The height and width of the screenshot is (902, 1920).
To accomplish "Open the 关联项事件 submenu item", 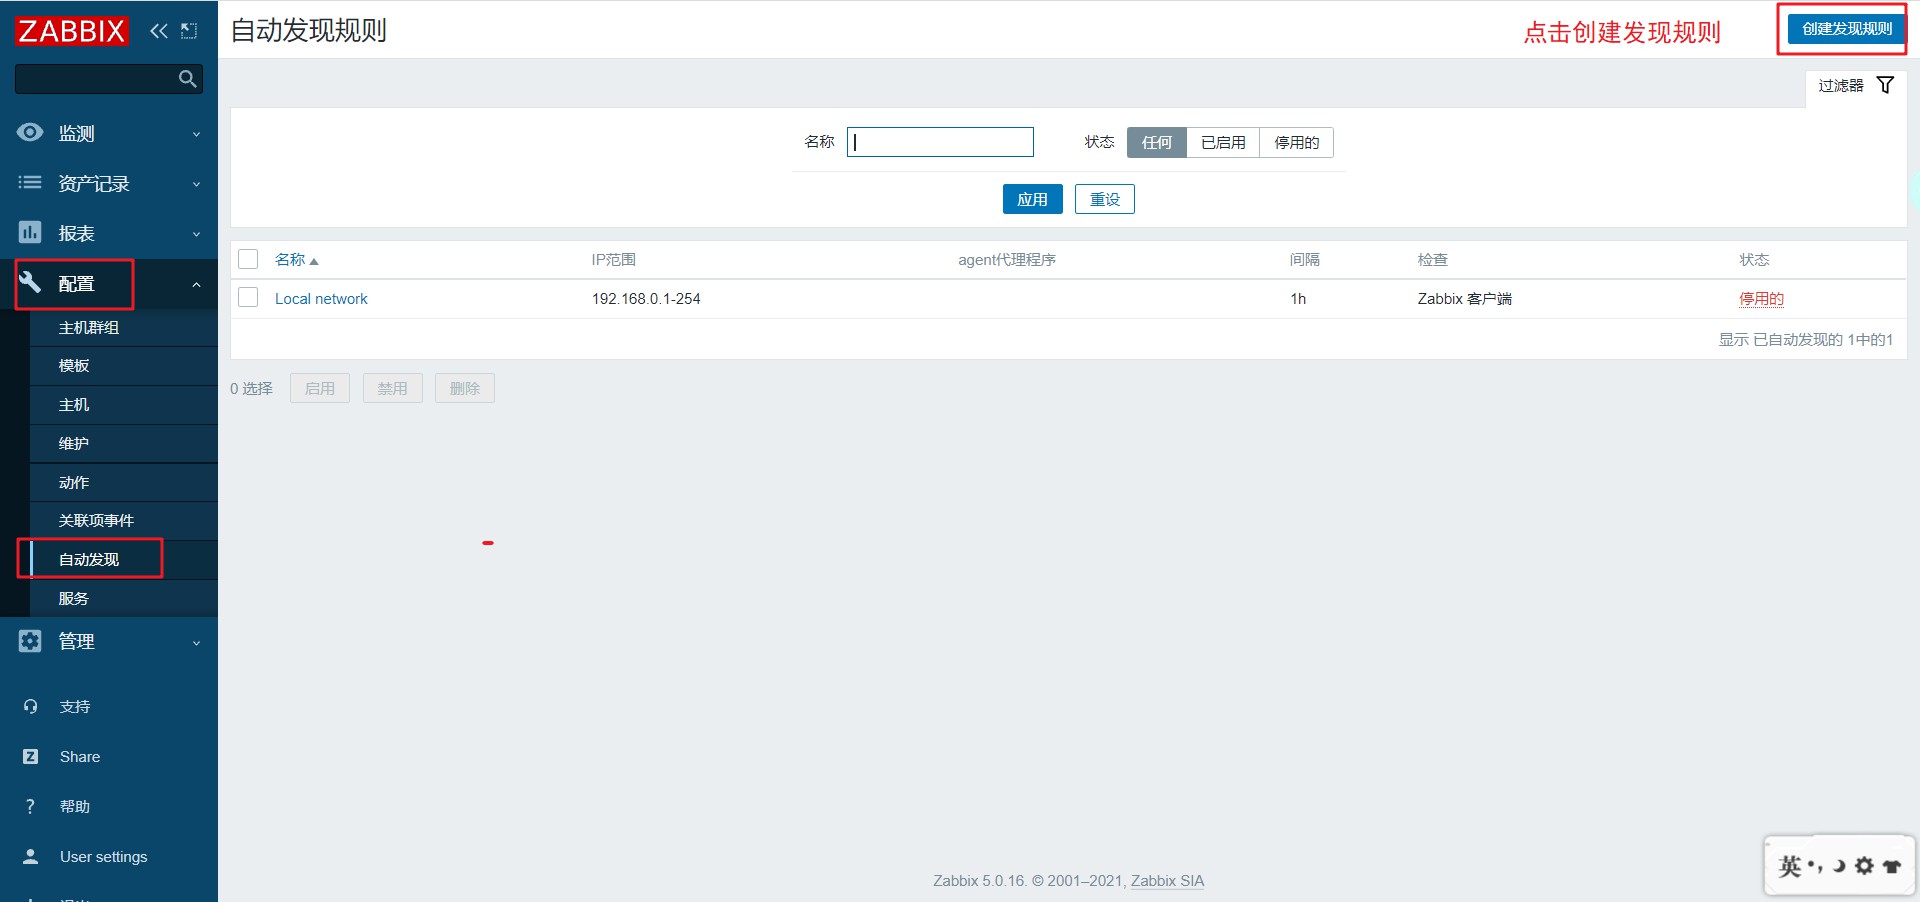I will (x=124, y=521).
